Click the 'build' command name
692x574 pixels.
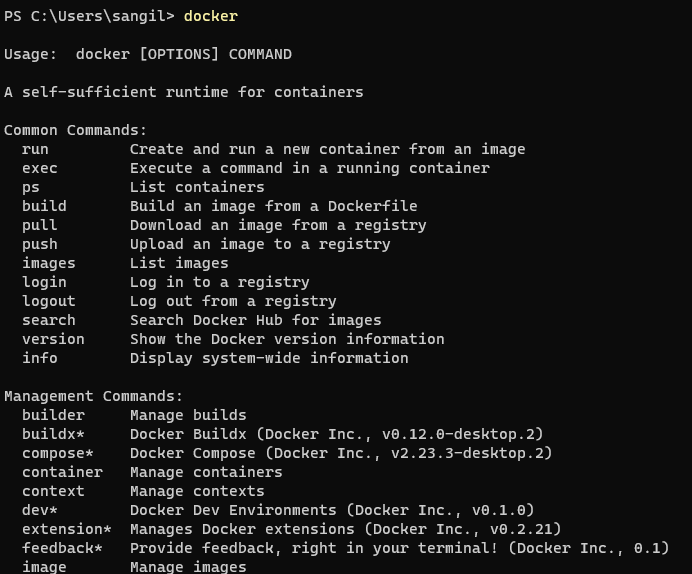44,206
